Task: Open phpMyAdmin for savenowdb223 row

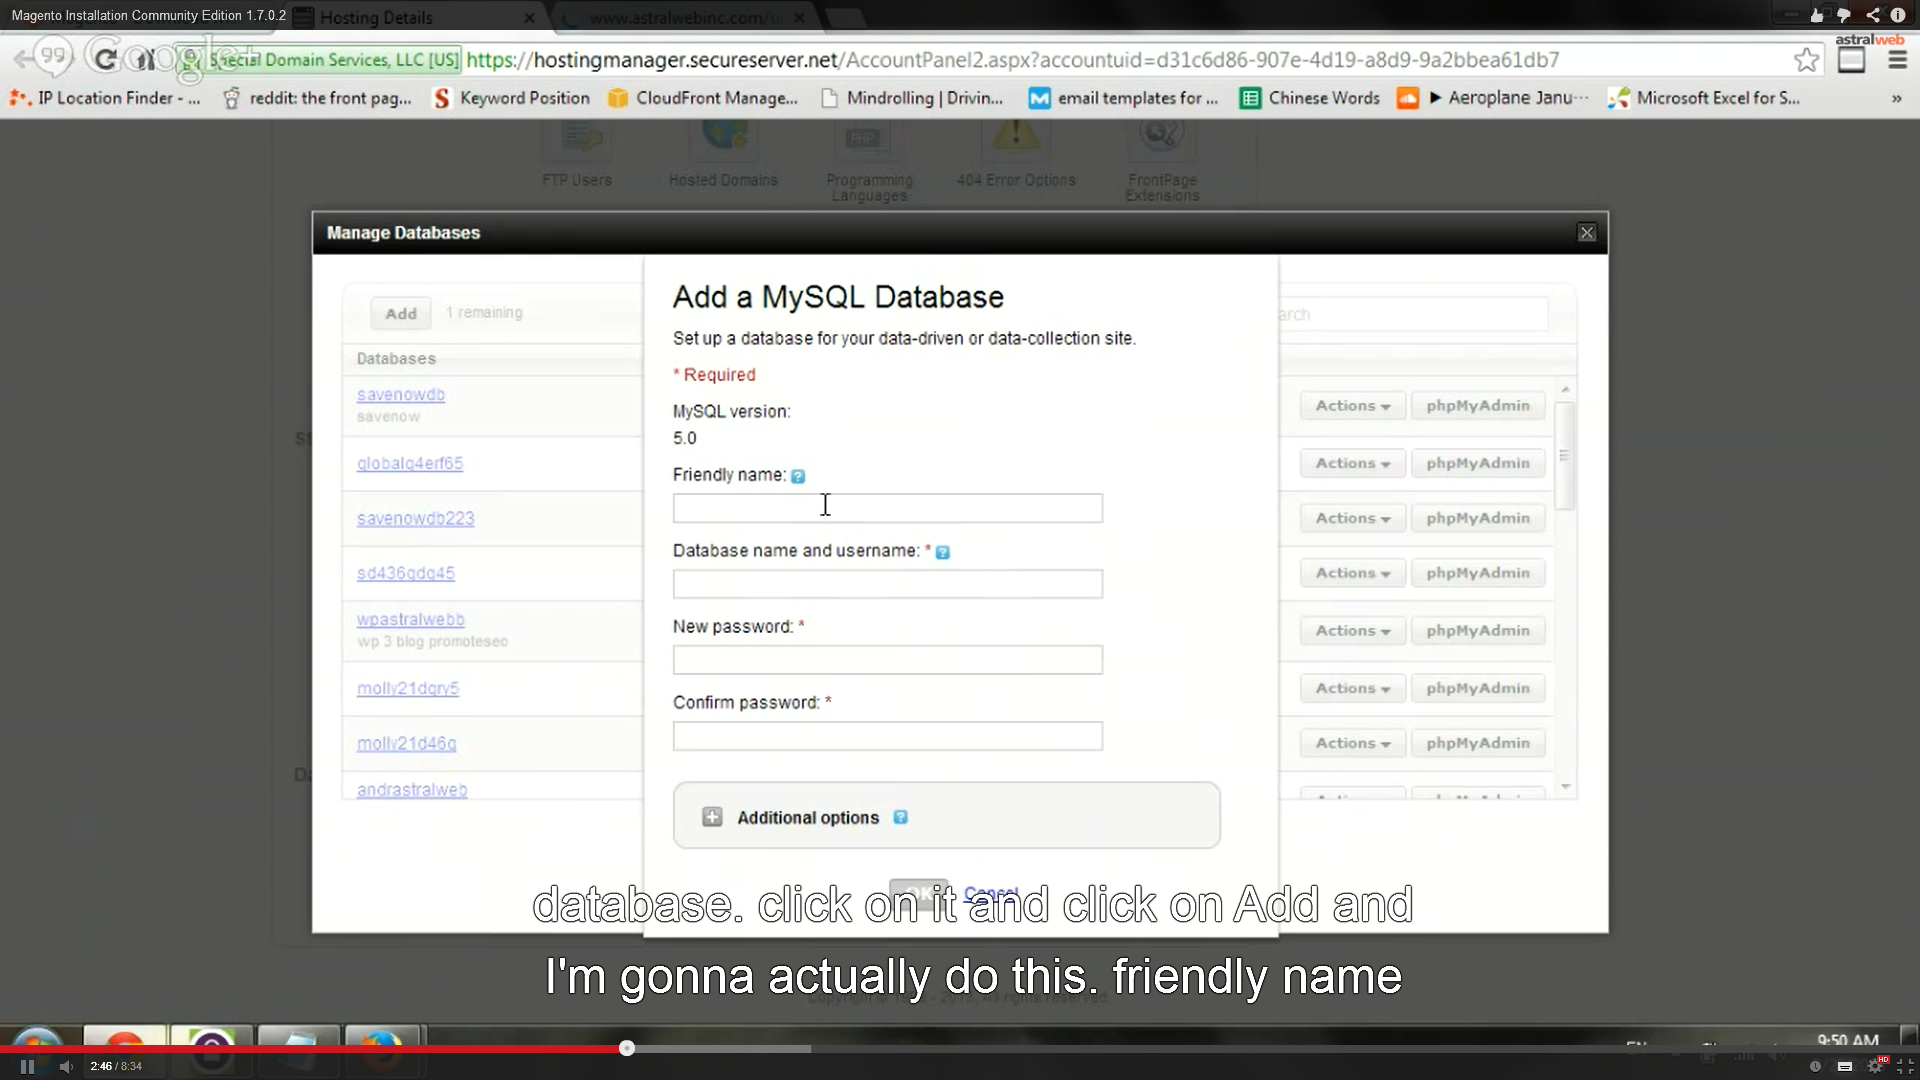Action: (1478, 519)
